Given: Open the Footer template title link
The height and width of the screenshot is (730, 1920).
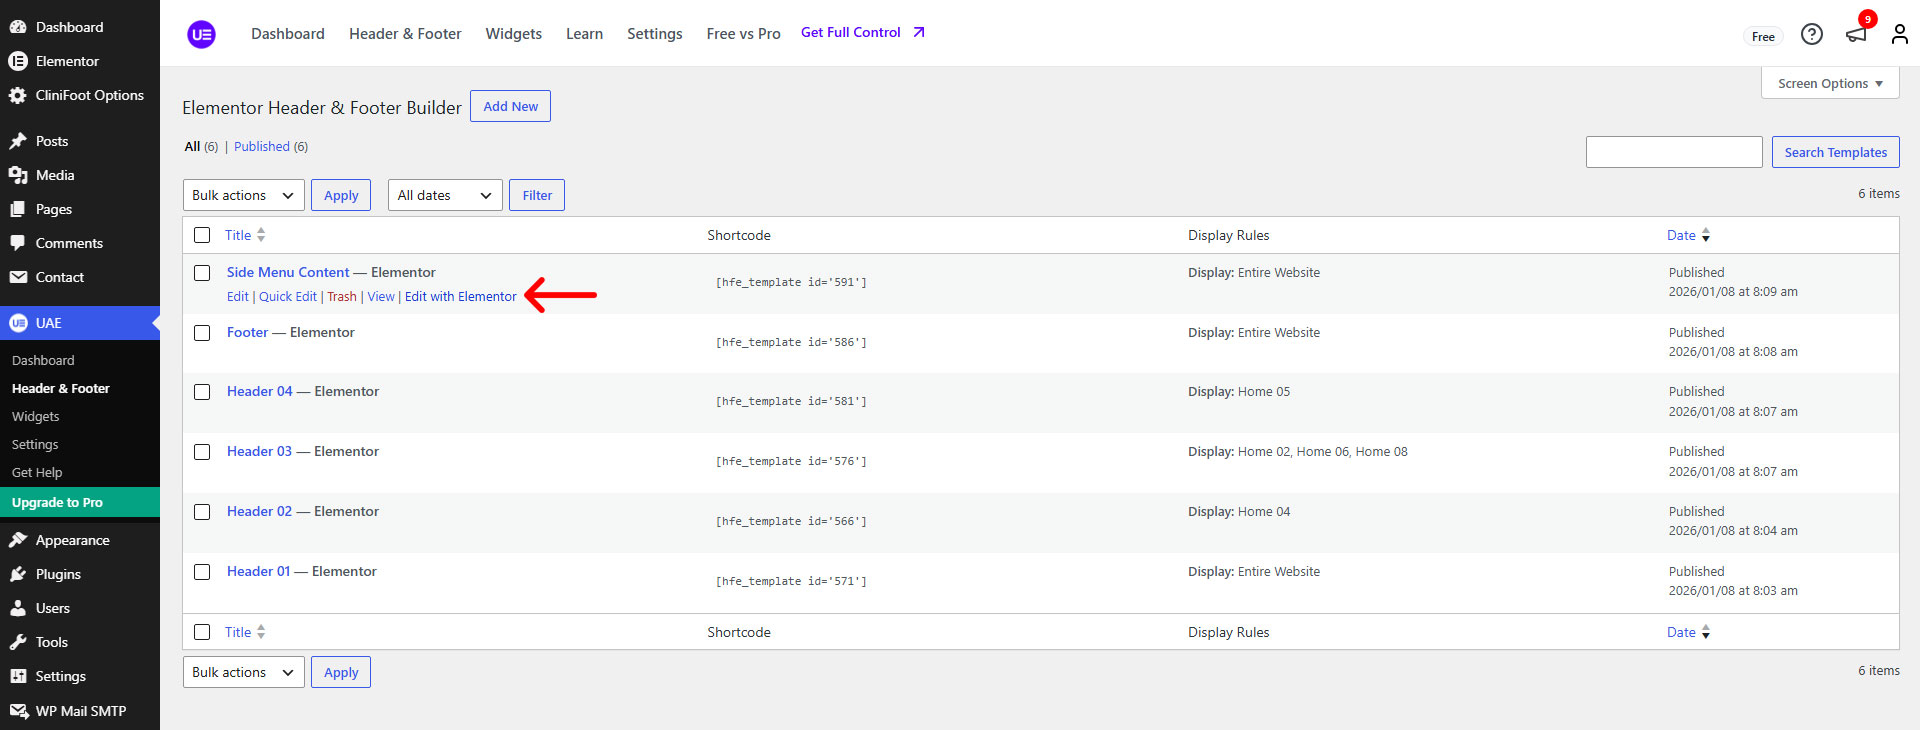Looking at the screenshot, I should (247, 333).
